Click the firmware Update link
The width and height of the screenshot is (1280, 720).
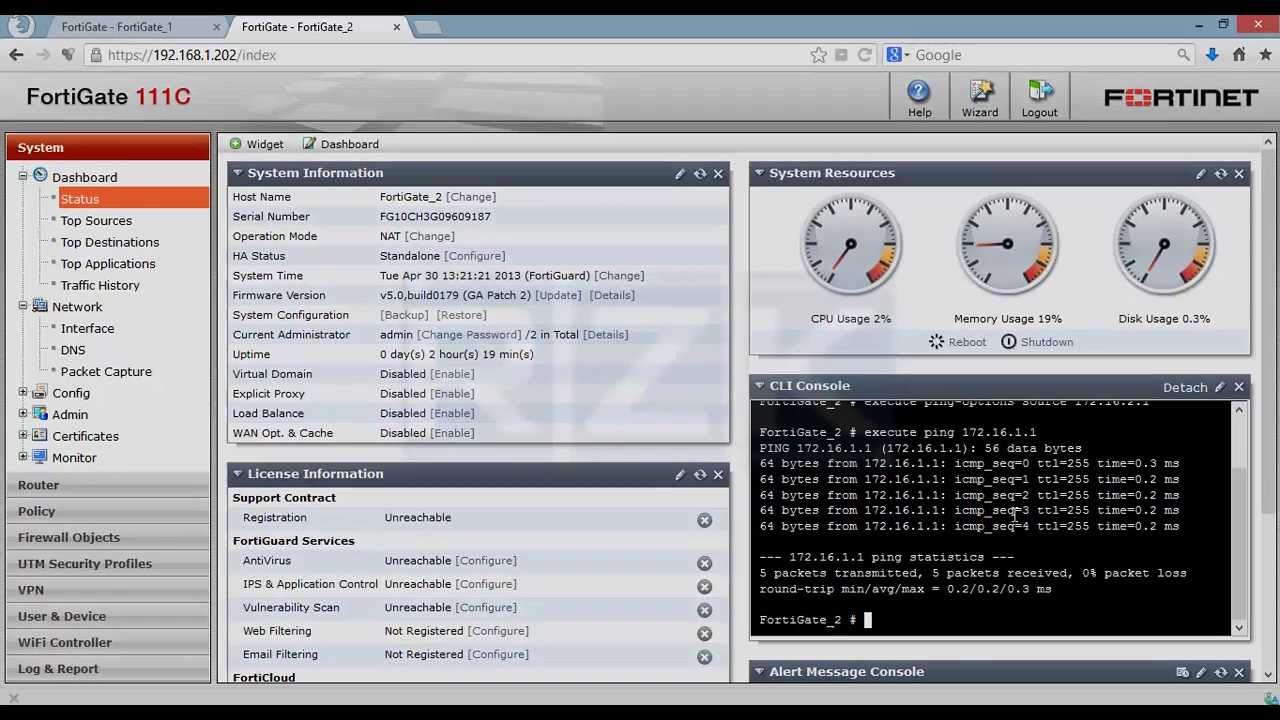[x=558, y=295]
